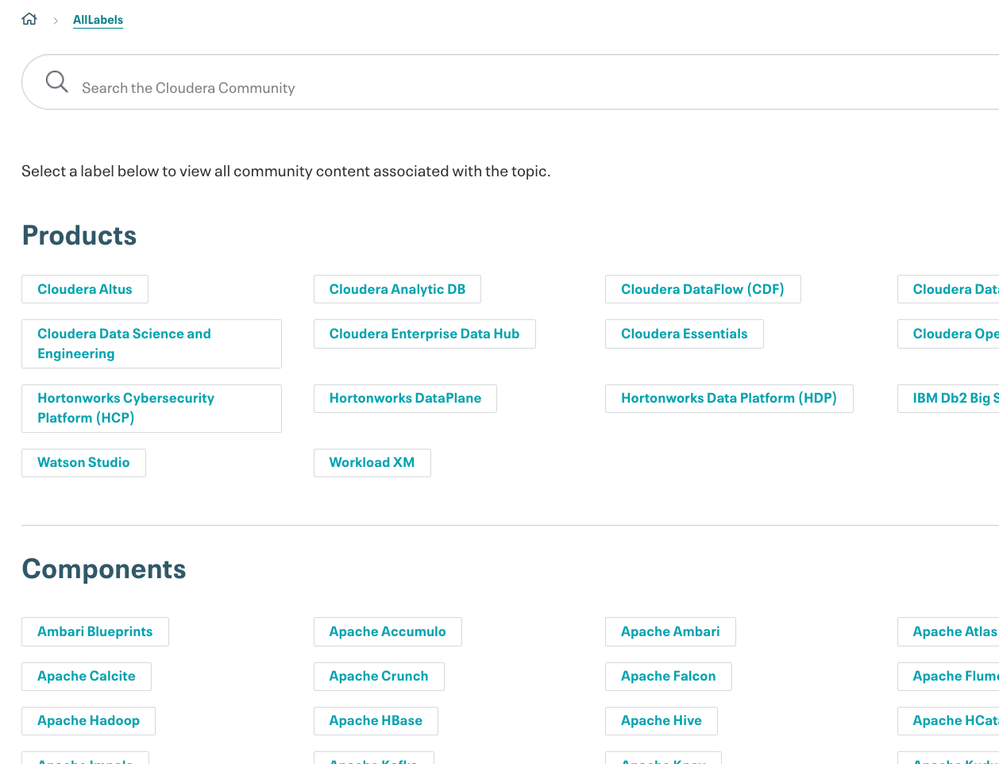This screenshot has width=999, height=764.
Task: Open the AllLabels breadcrumb link
Action: (97, 19)
